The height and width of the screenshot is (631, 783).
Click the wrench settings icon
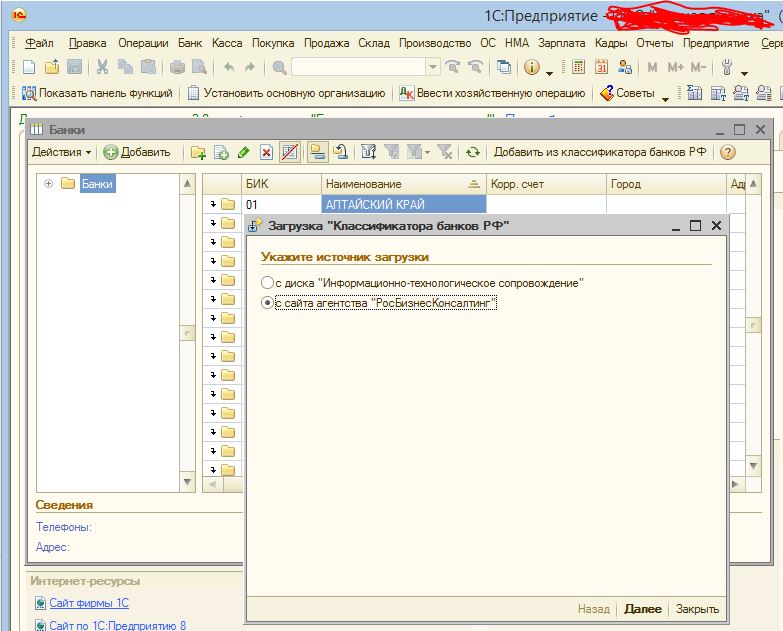coord(727,67)
